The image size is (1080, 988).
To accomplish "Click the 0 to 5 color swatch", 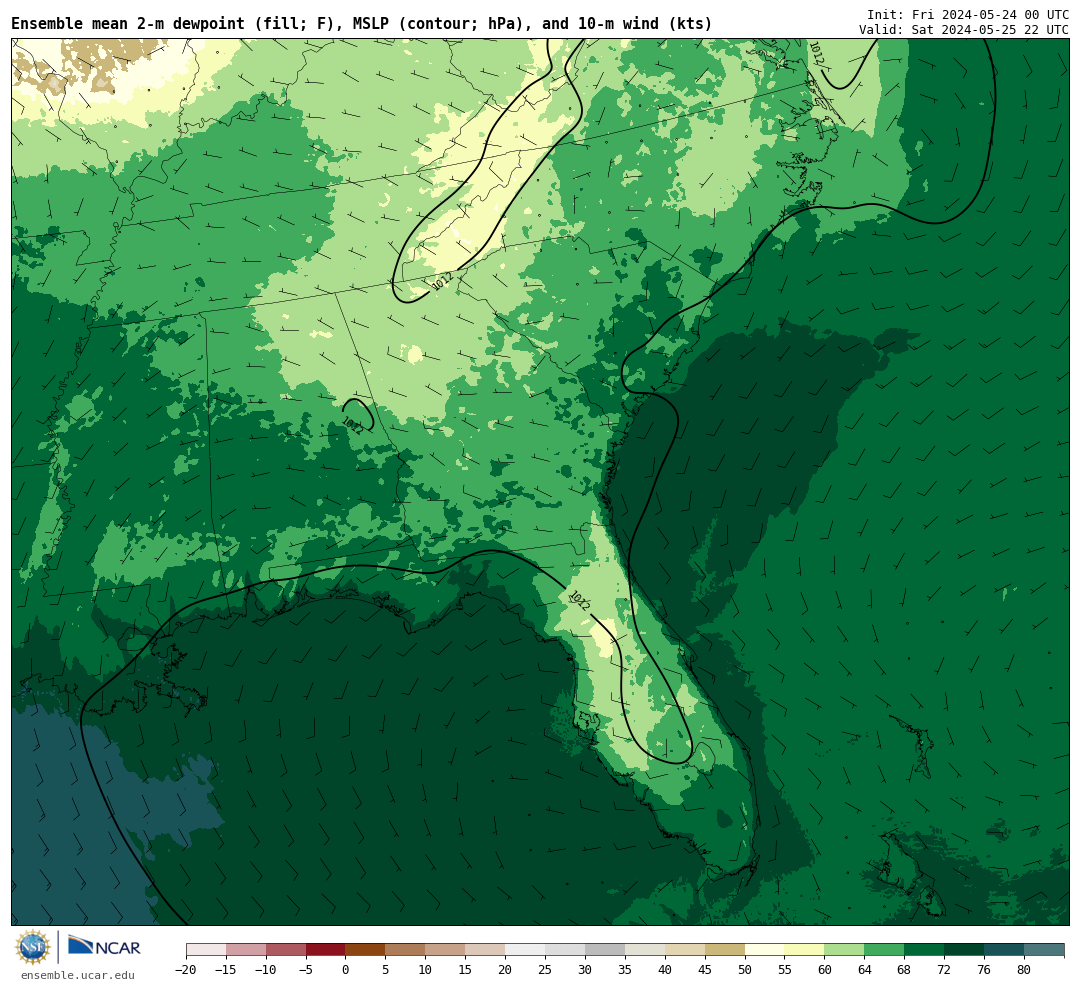I will pos(366,949).
